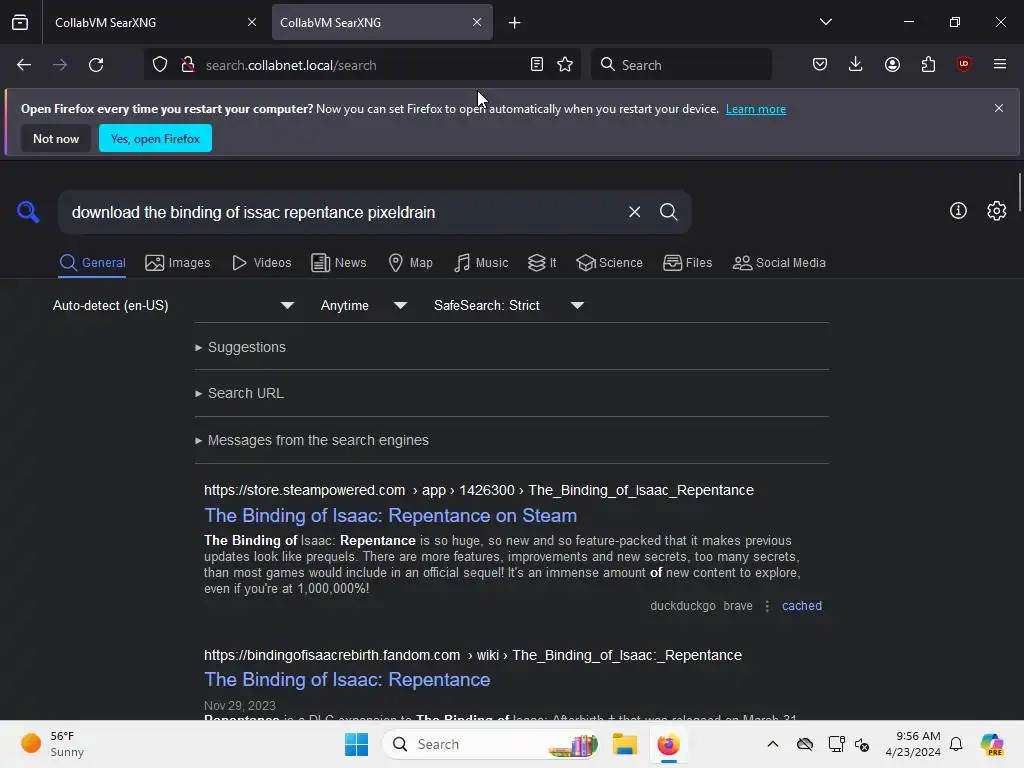Open SearXNG preferences gear icon
The height and width of the screenshot is (768, 1024).
point(997,210)
